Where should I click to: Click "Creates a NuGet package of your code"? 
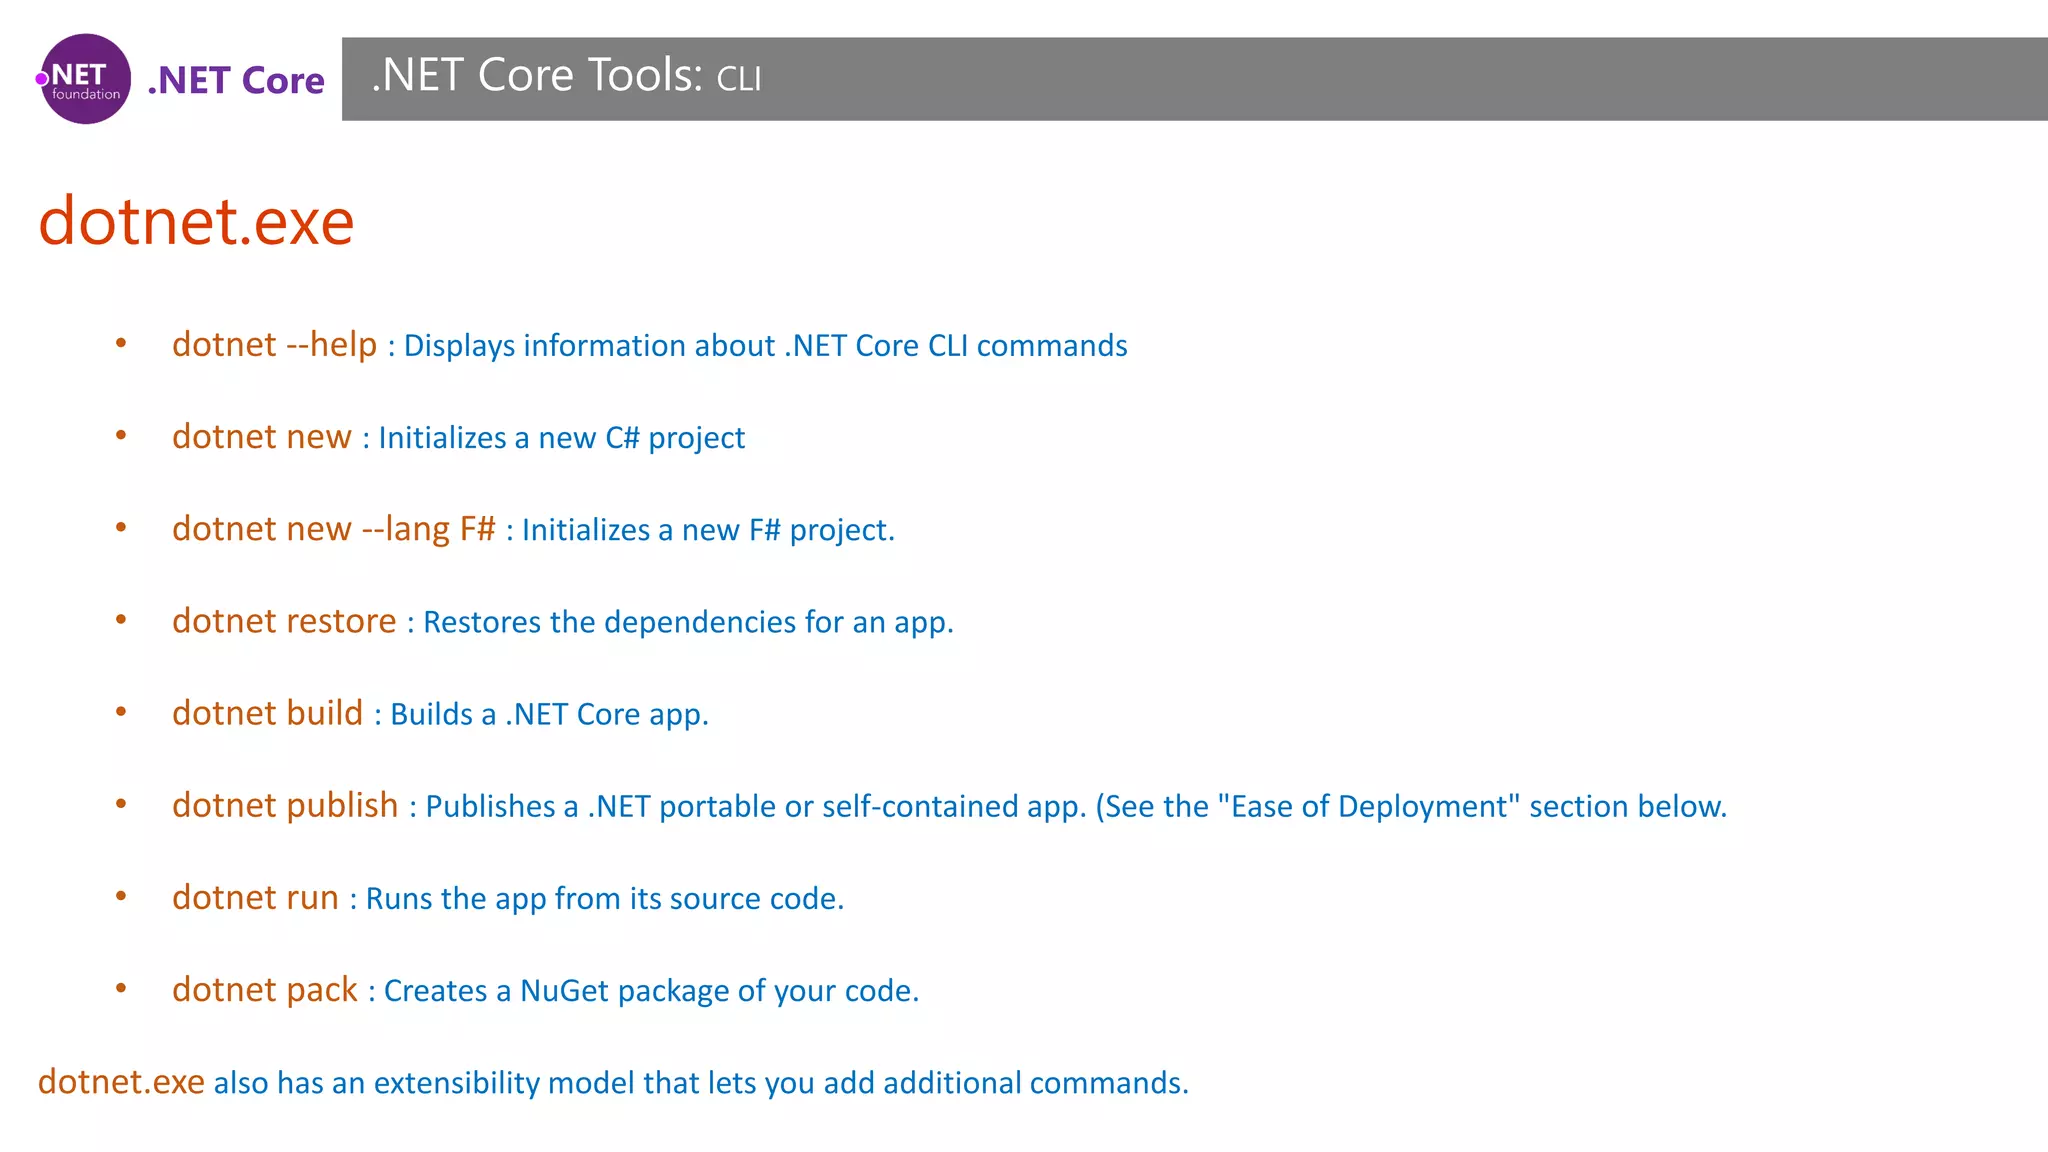point(651,990)
